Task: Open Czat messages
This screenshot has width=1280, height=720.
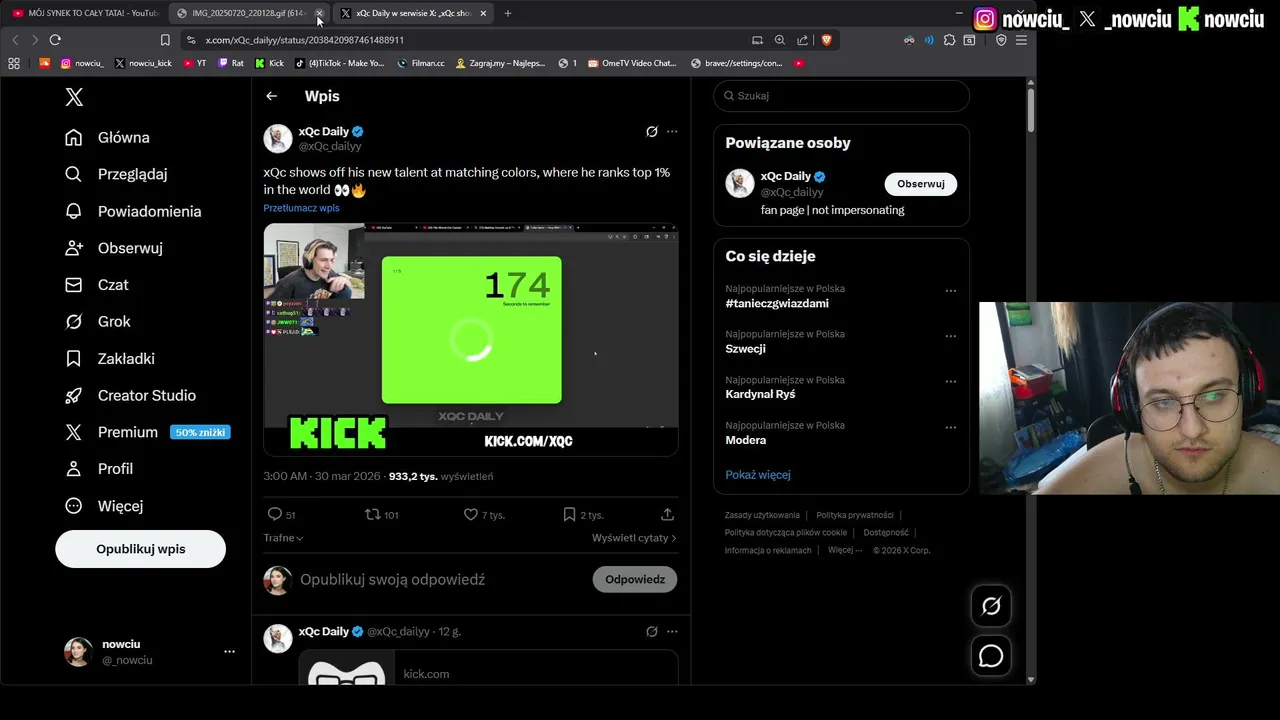Action: pos(96,285)
